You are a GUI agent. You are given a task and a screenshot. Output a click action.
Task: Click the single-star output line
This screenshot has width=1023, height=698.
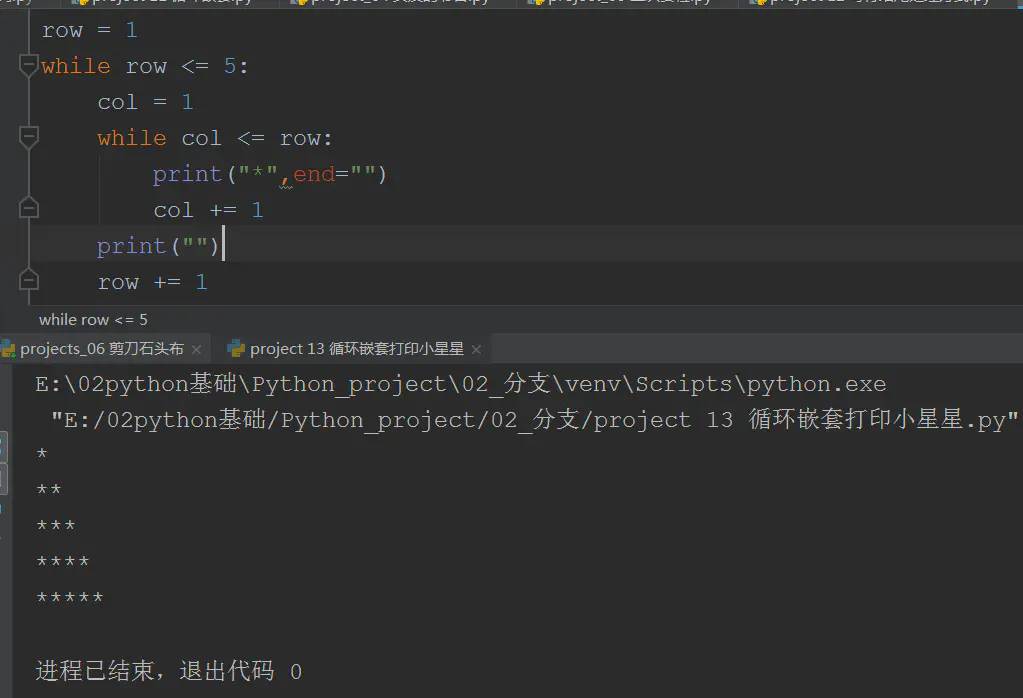[x=42, y=453]
